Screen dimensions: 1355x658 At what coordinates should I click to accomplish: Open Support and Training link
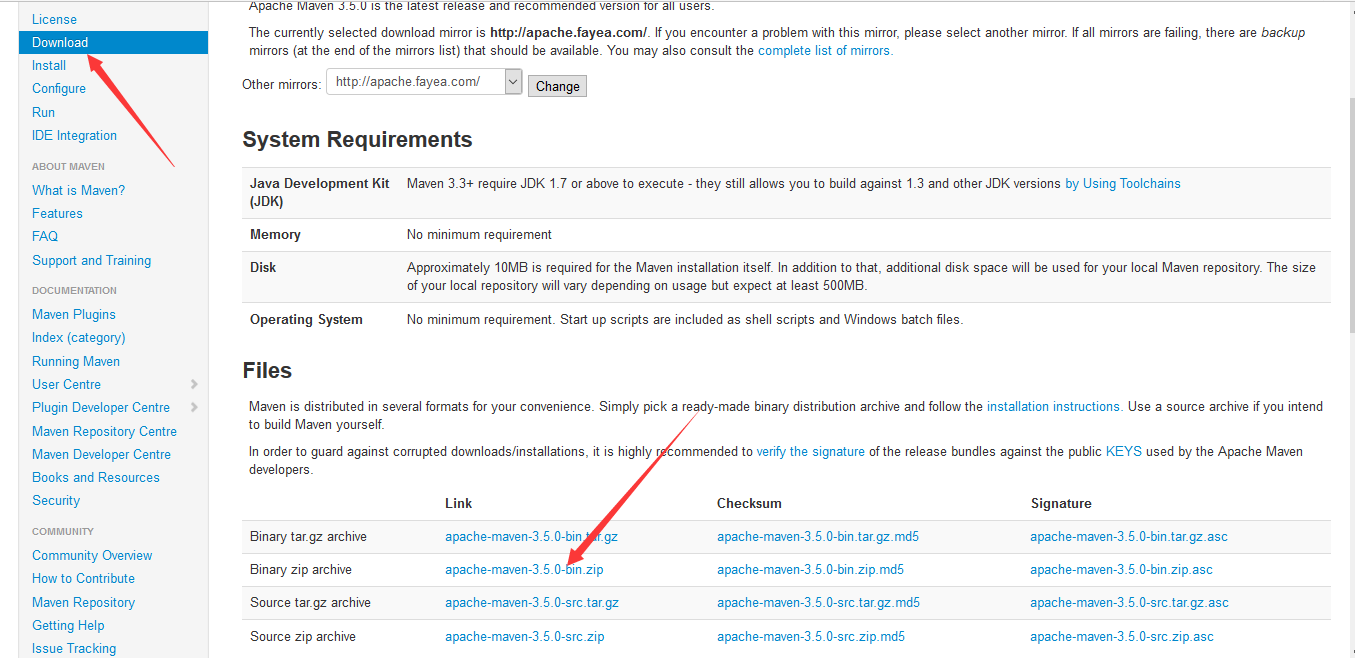91,260
